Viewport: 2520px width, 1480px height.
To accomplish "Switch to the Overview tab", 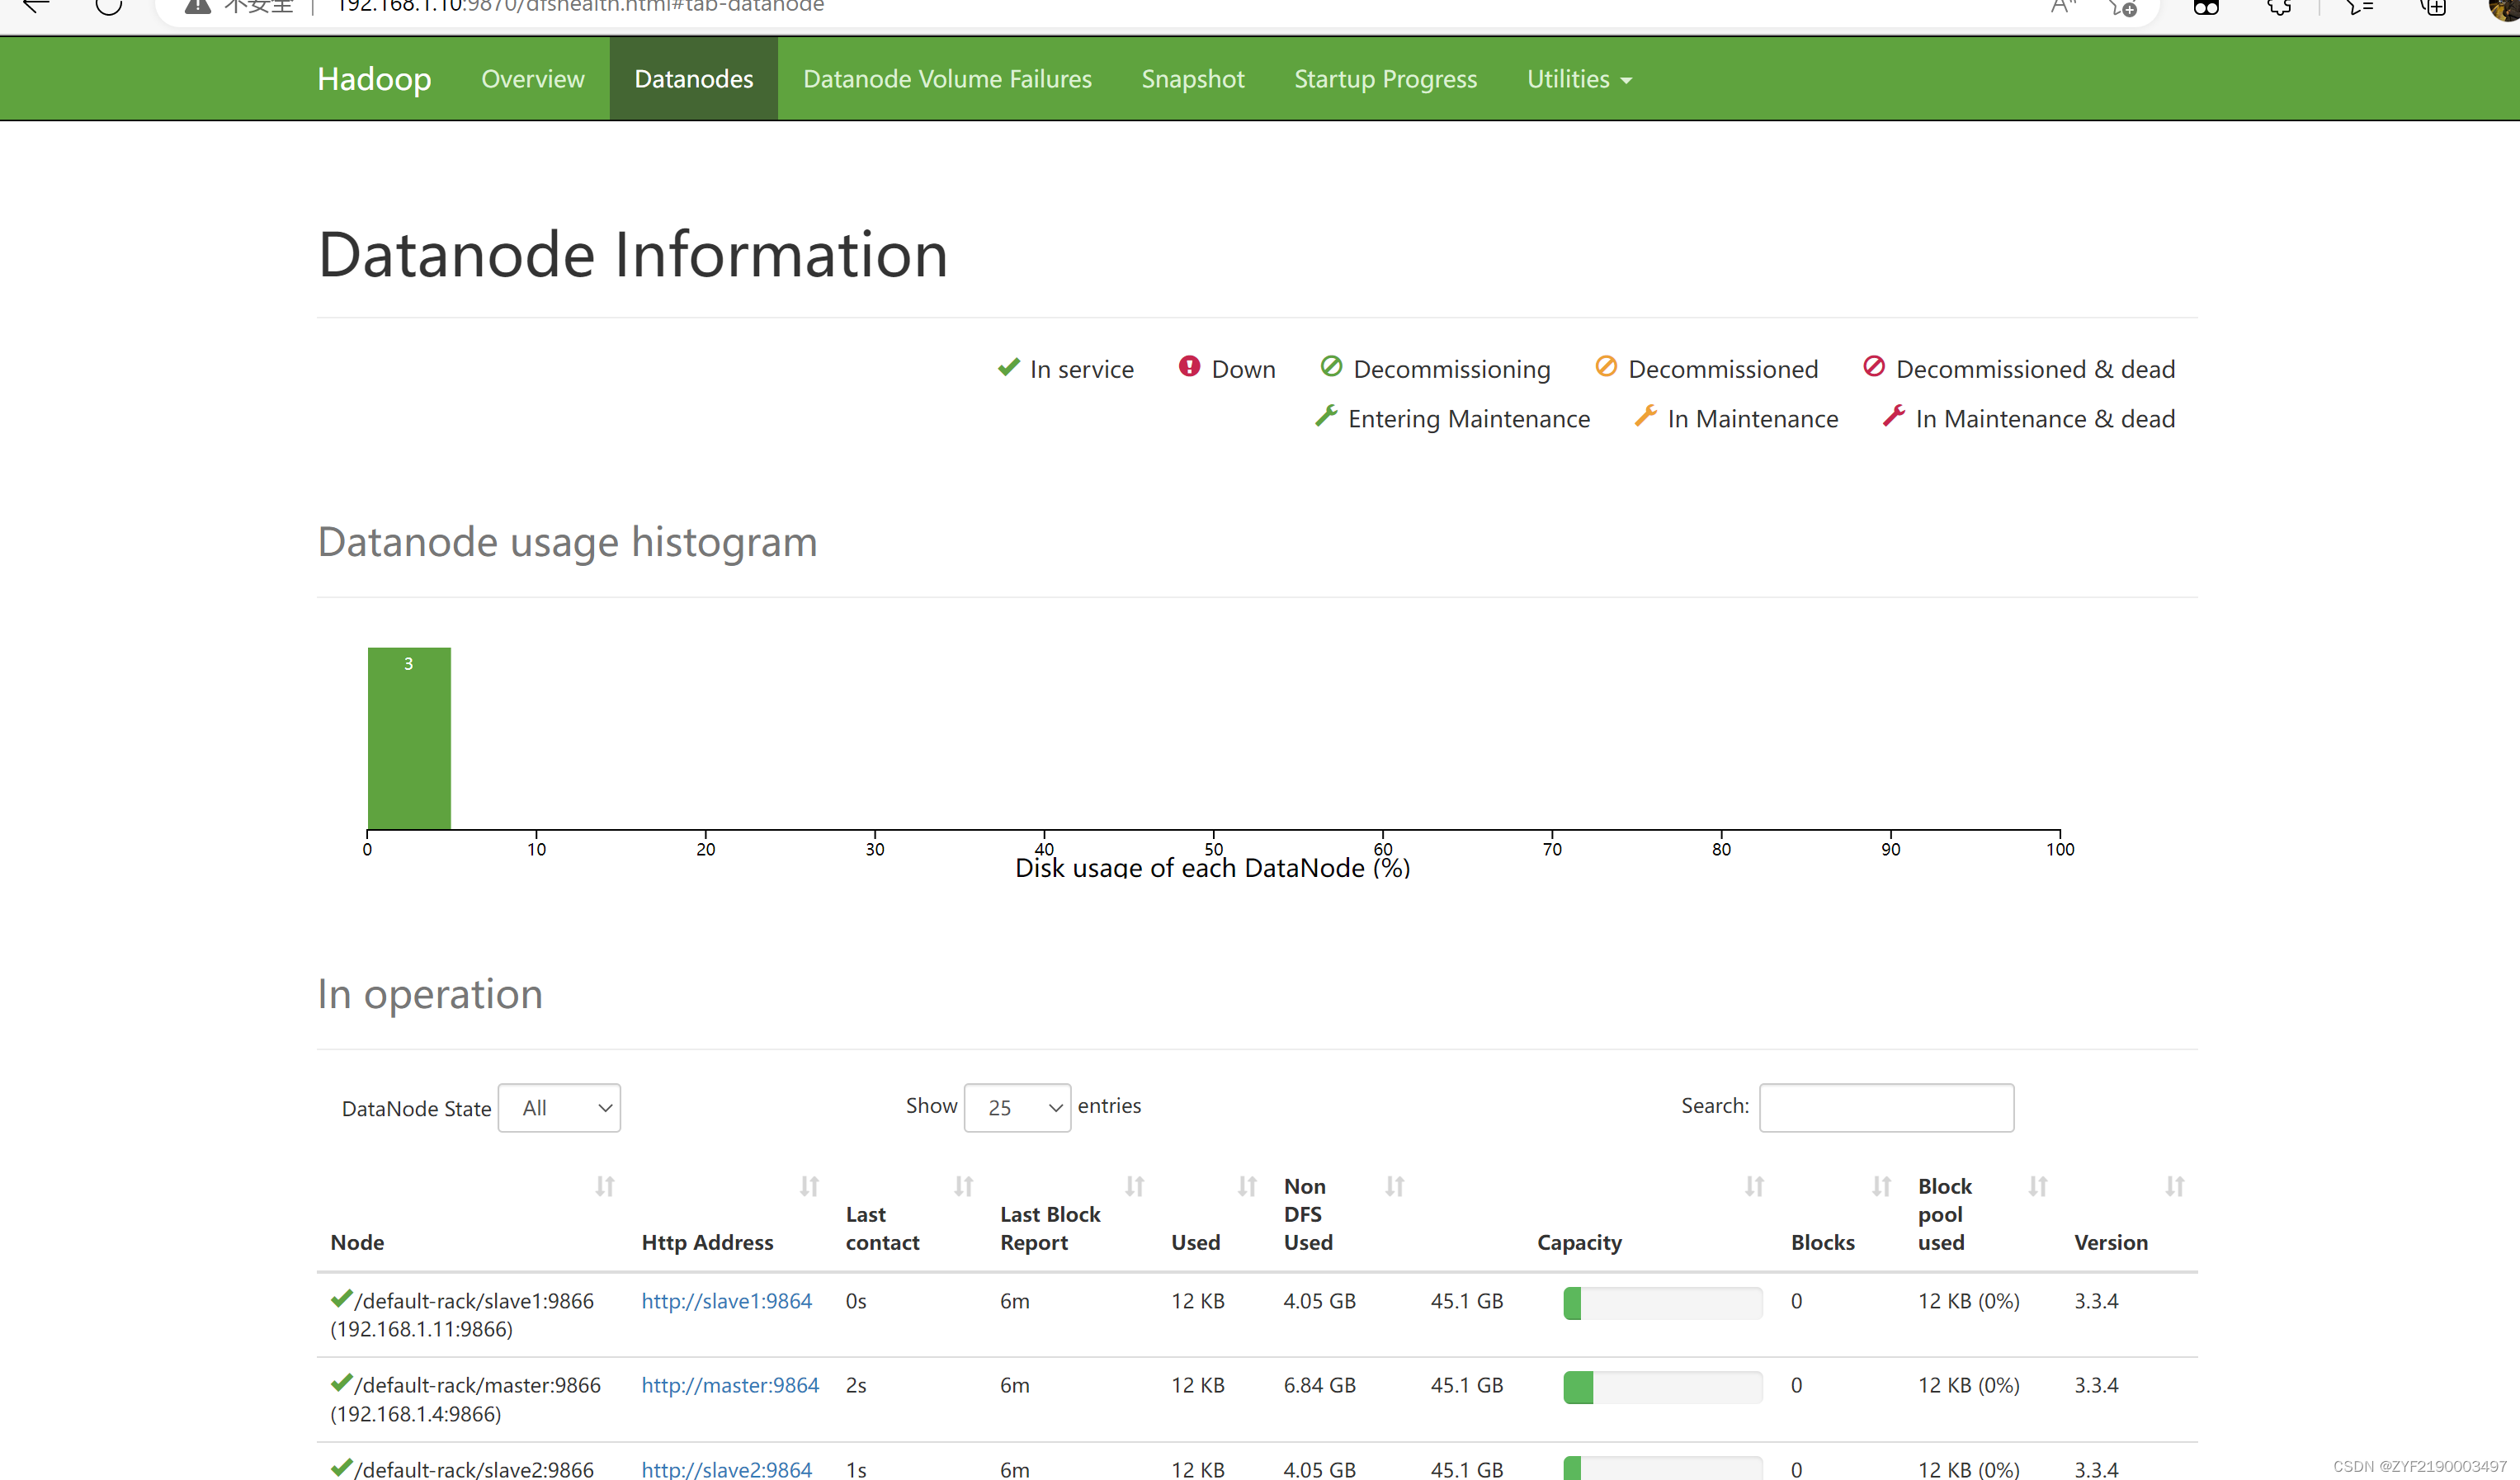I will click(532, 79).
